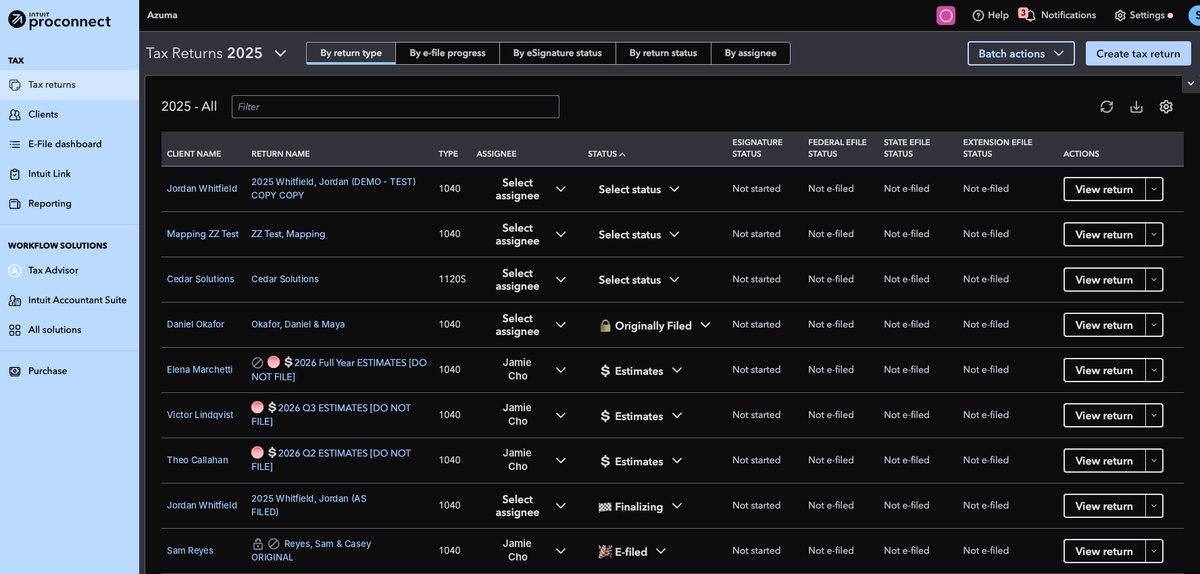Collapse the panel with the top-right chevron
The height and width of the screenshot is (574, 1200).
coord(1190,83)
